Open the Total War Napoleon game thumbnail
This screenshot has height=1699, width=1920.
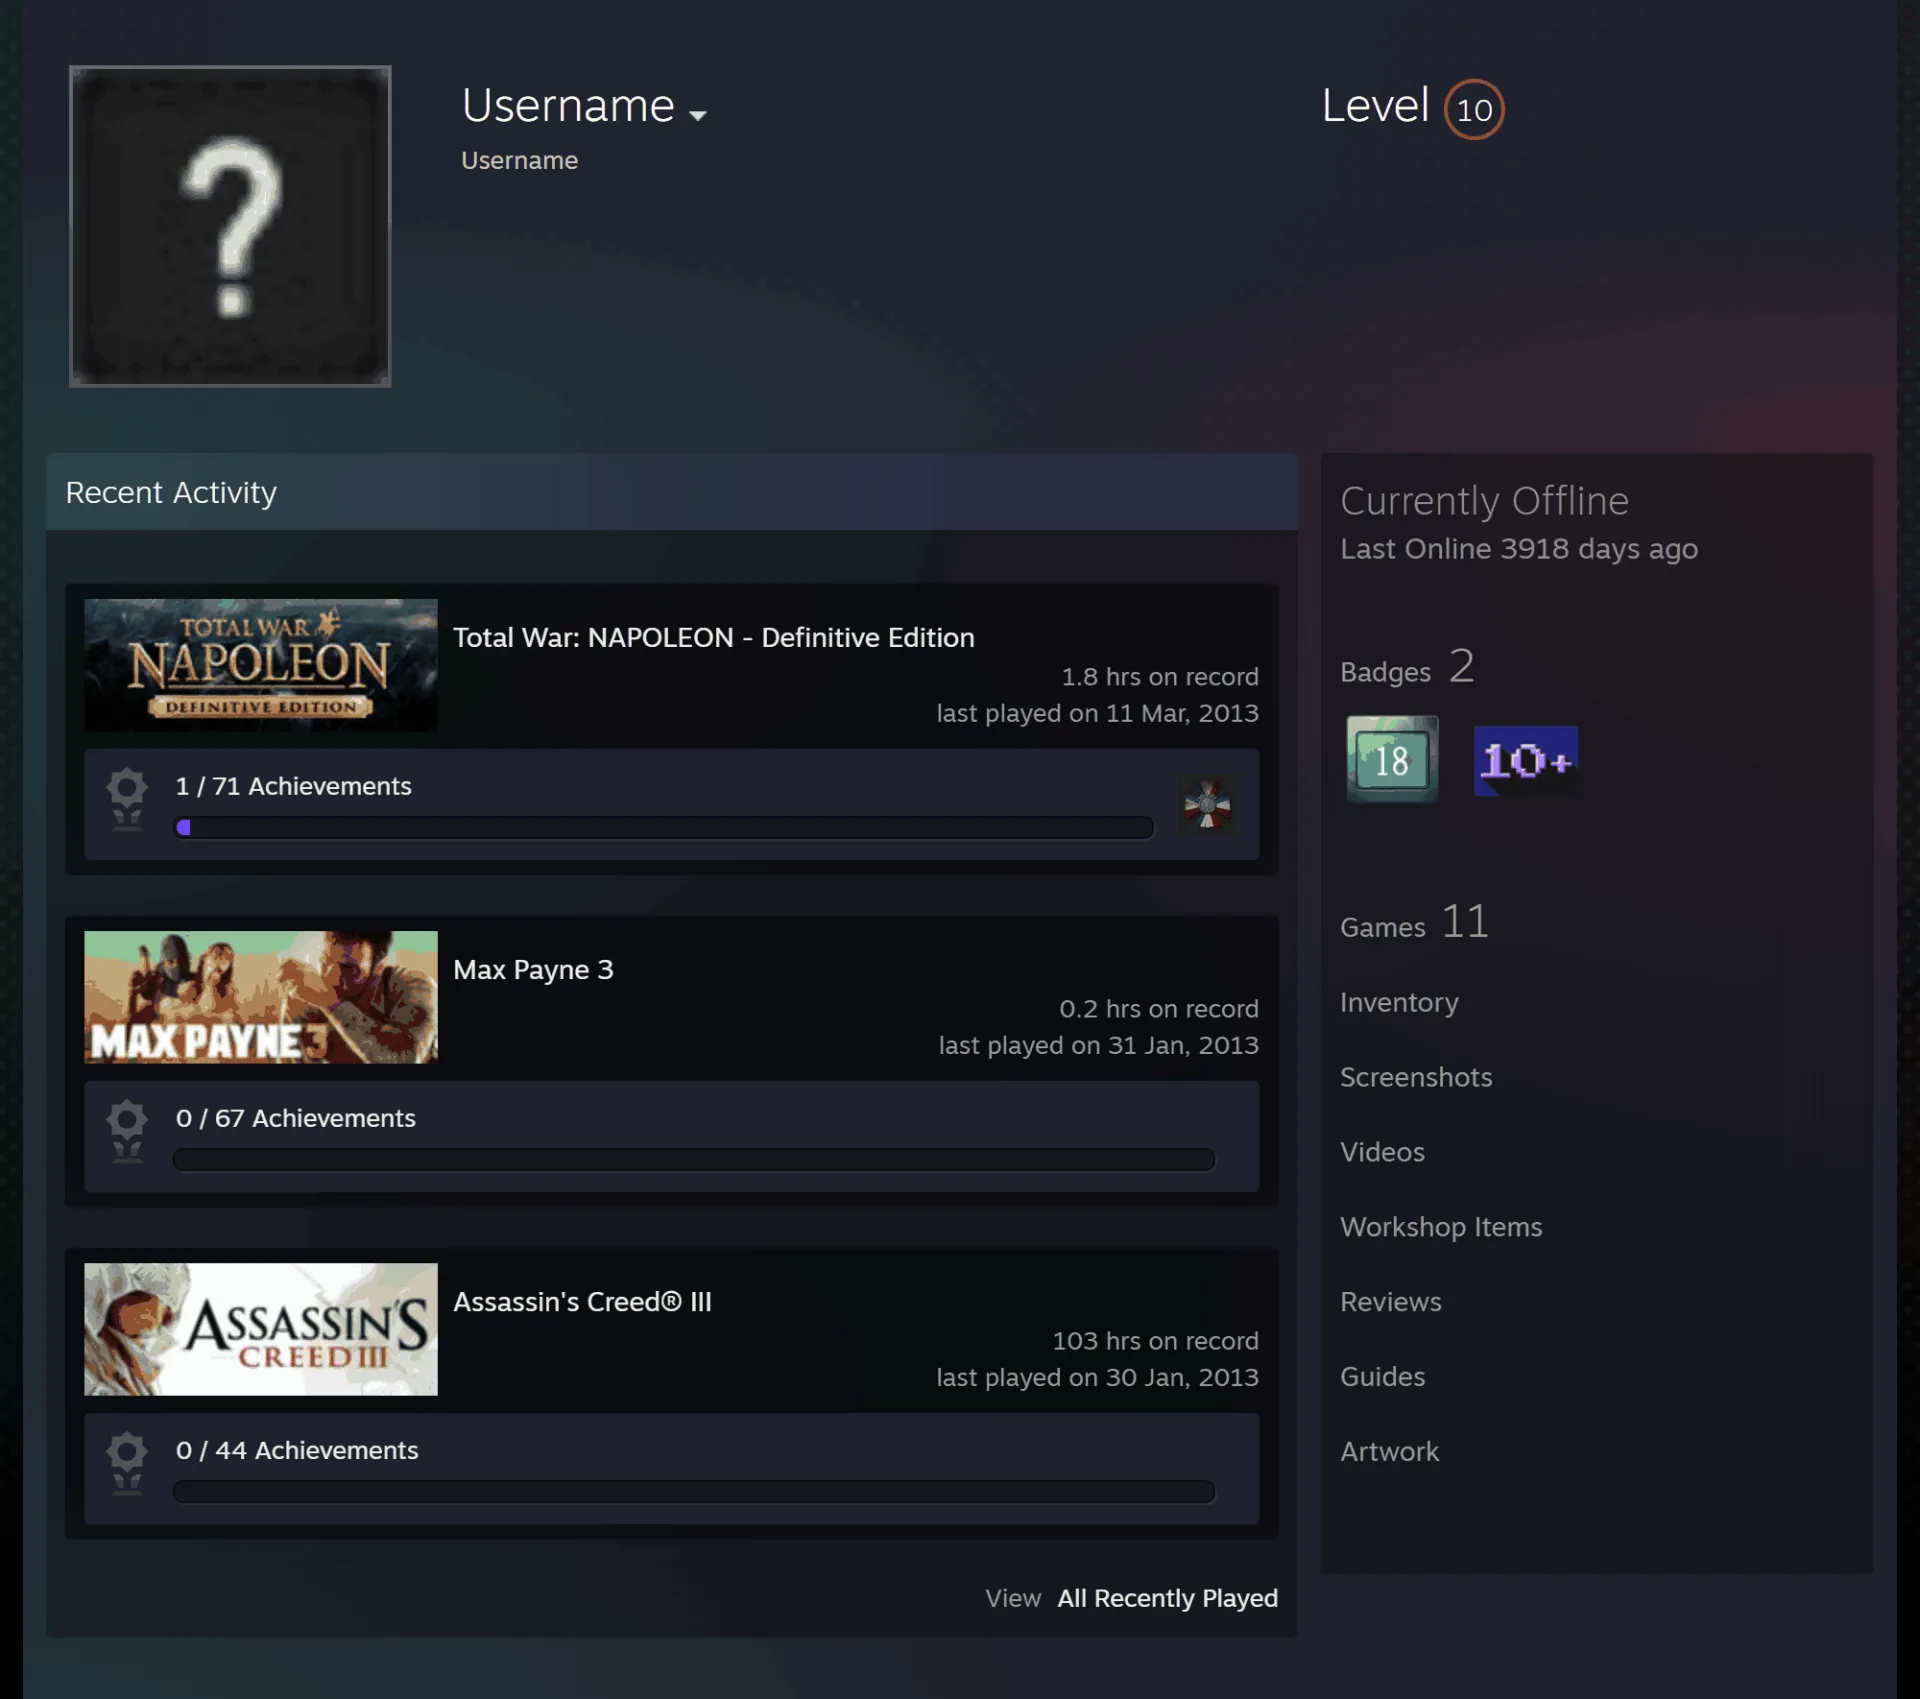pyautogui.click(x=261, y=665)
